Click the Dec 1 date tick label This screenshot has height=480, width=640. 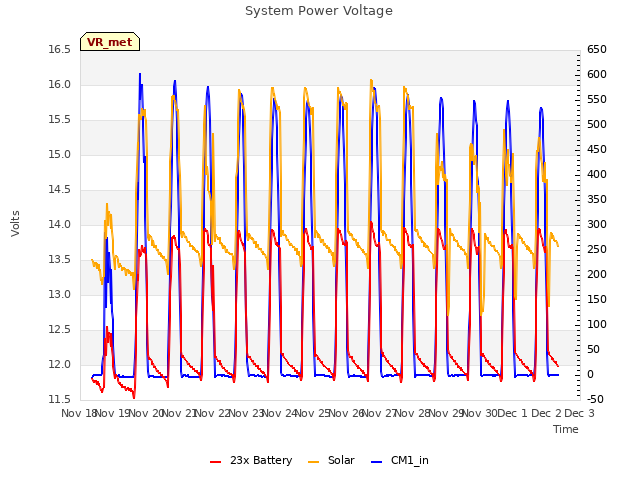513,413
